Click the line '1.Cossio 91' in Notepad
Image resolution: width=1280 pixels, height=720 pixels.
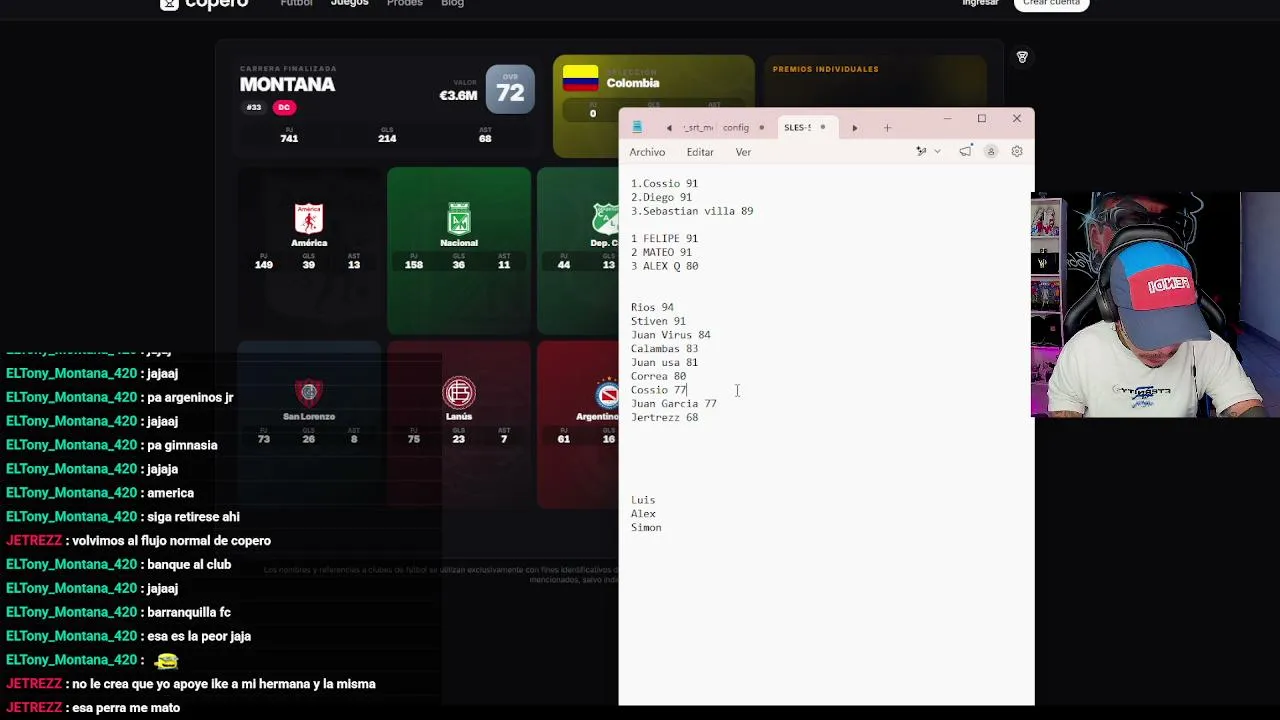pos(664,184)
